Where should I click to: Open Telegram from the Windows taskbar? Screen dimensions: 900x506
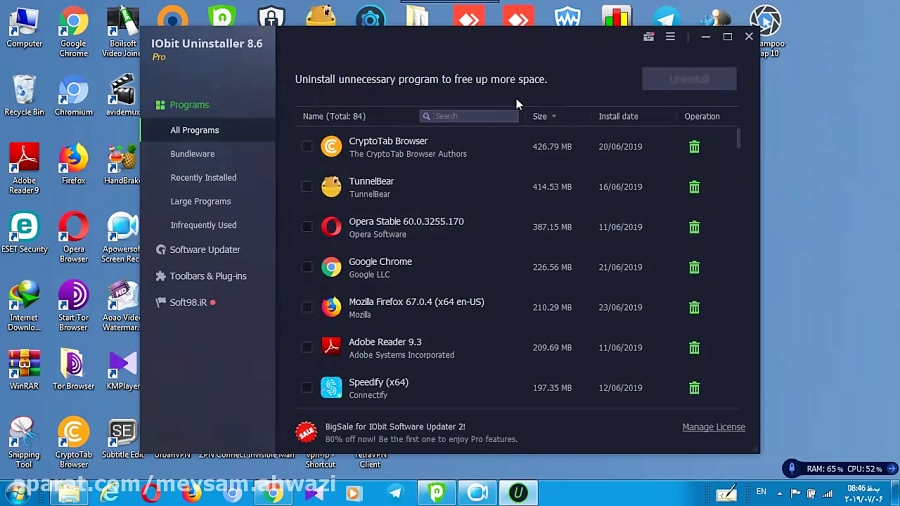395,493
